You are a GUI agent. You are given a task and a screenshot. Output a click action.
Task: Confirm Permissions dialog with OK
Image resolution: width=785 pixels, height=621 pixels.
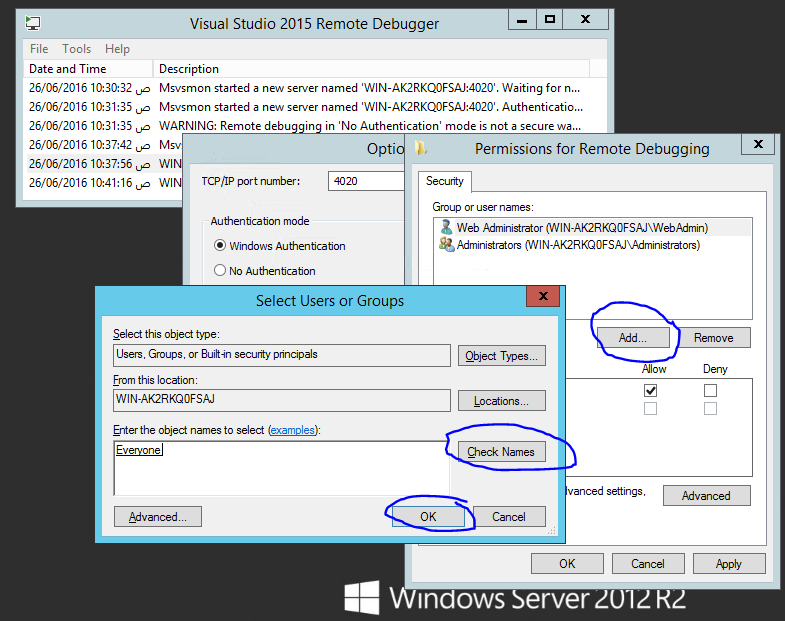[x=567, y=563]
